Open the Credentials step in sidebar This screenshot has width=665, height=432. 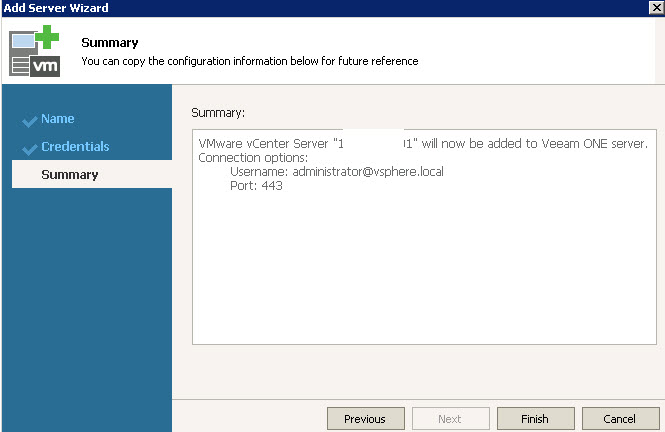click(75, 147)
